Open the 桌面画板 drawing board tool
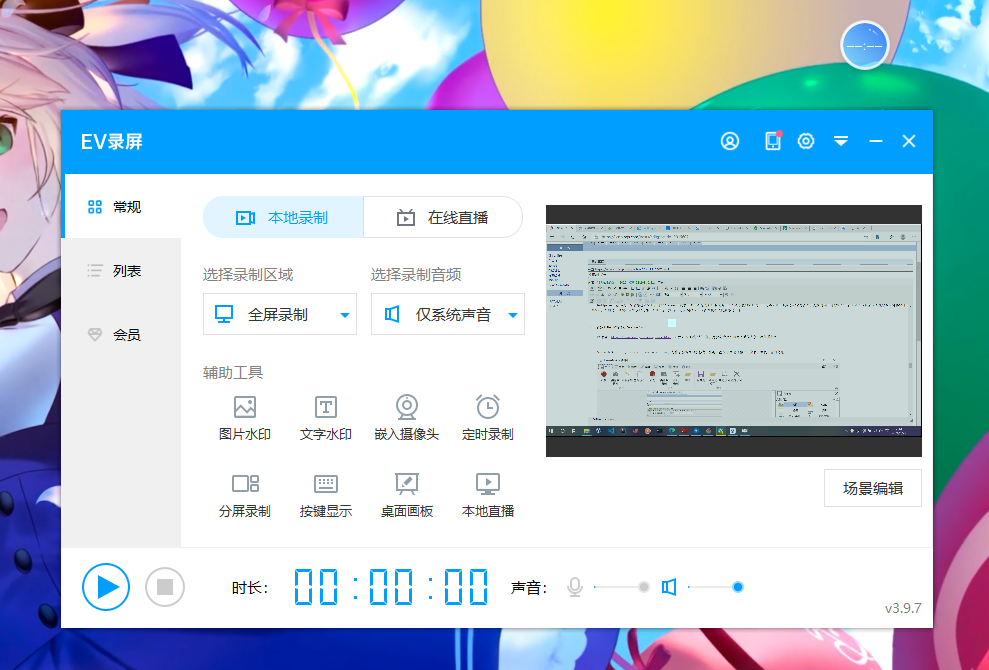Viewport: 989px width, 670px height. pos(407,496)
